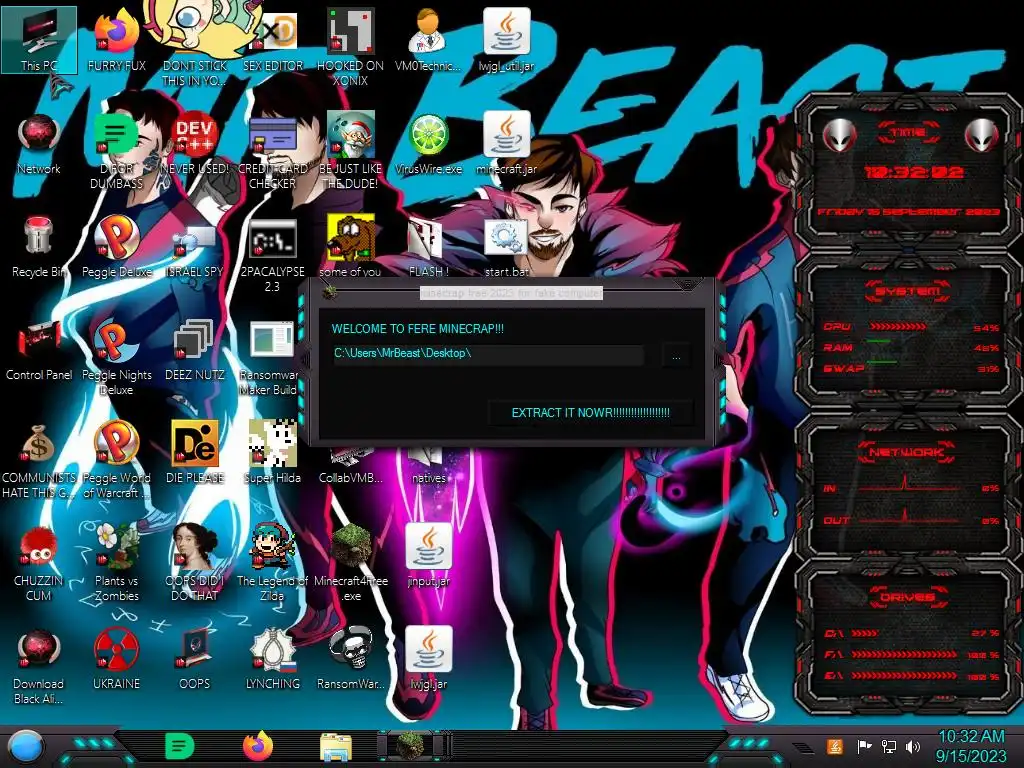Viewport: 1024px width, 768px height.
Task: Open the CREDIT CARD CHECKER icon
Action: pyautogui.click(x=272, y=150)
